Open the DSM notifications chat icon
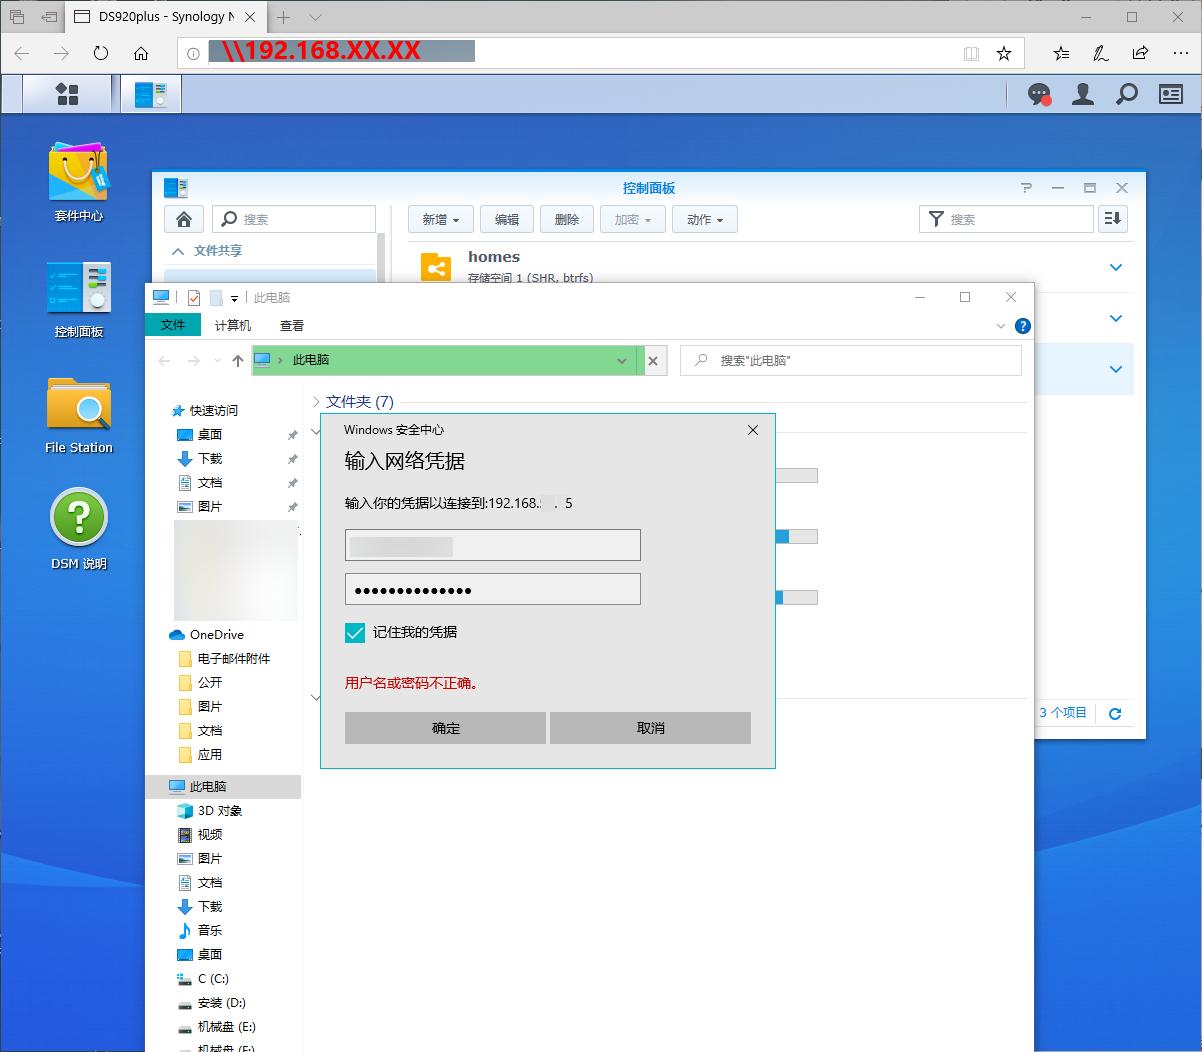1202x1052 pixels. (1039, 94)
